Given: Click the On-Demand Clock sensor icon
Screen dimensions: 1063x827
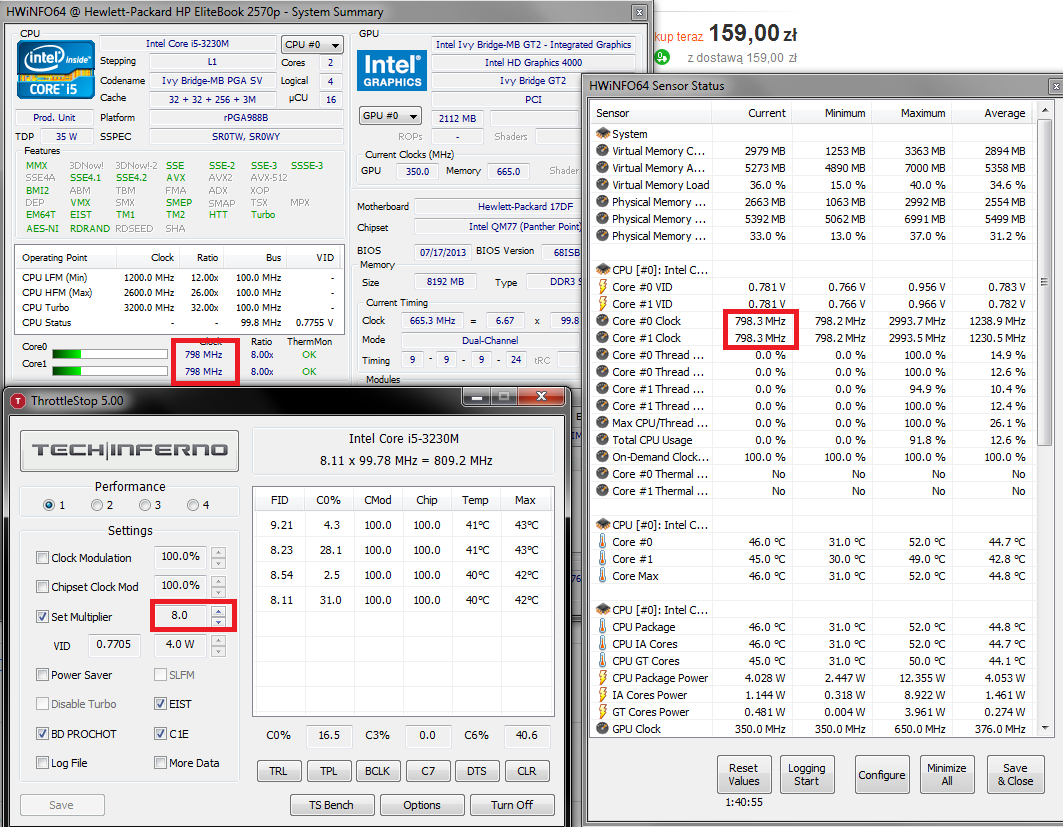Looking at the screenshot, I should [x=603, y=456].
